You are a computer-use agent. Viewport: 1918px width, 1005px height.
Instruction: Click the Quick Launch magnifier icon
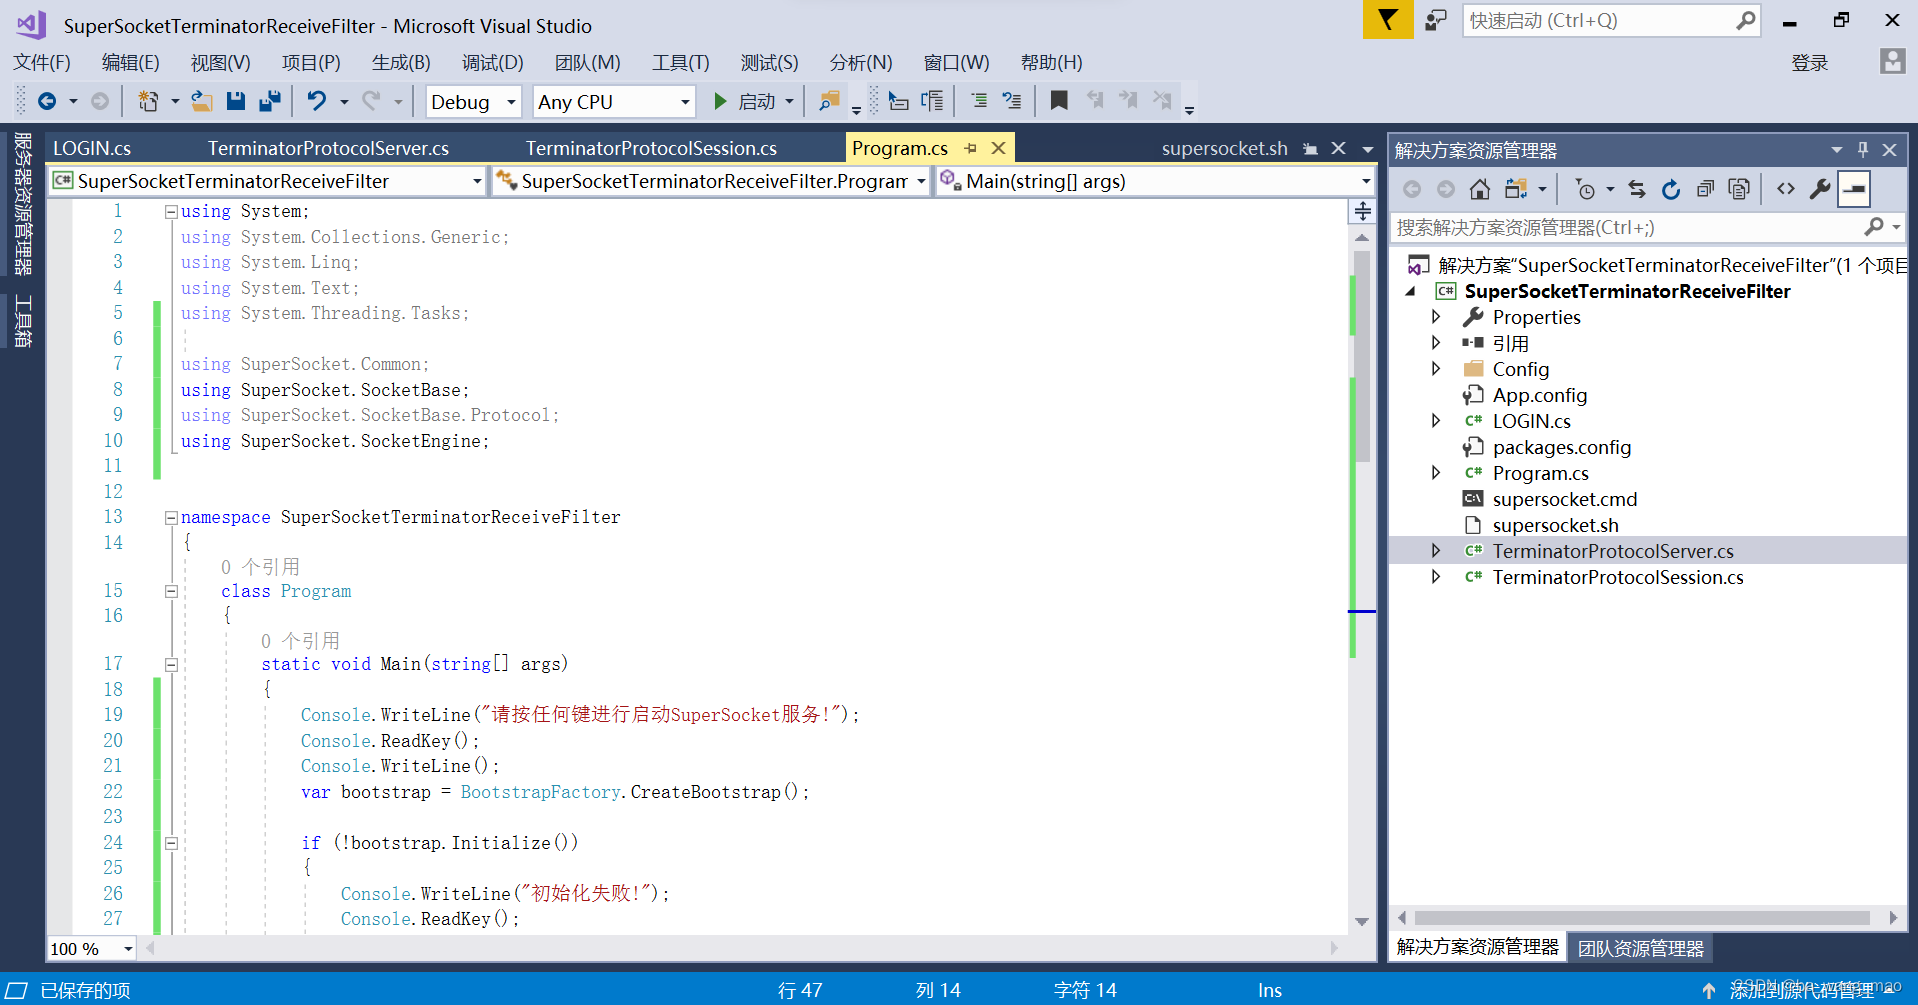click(x=1745, y=20)
